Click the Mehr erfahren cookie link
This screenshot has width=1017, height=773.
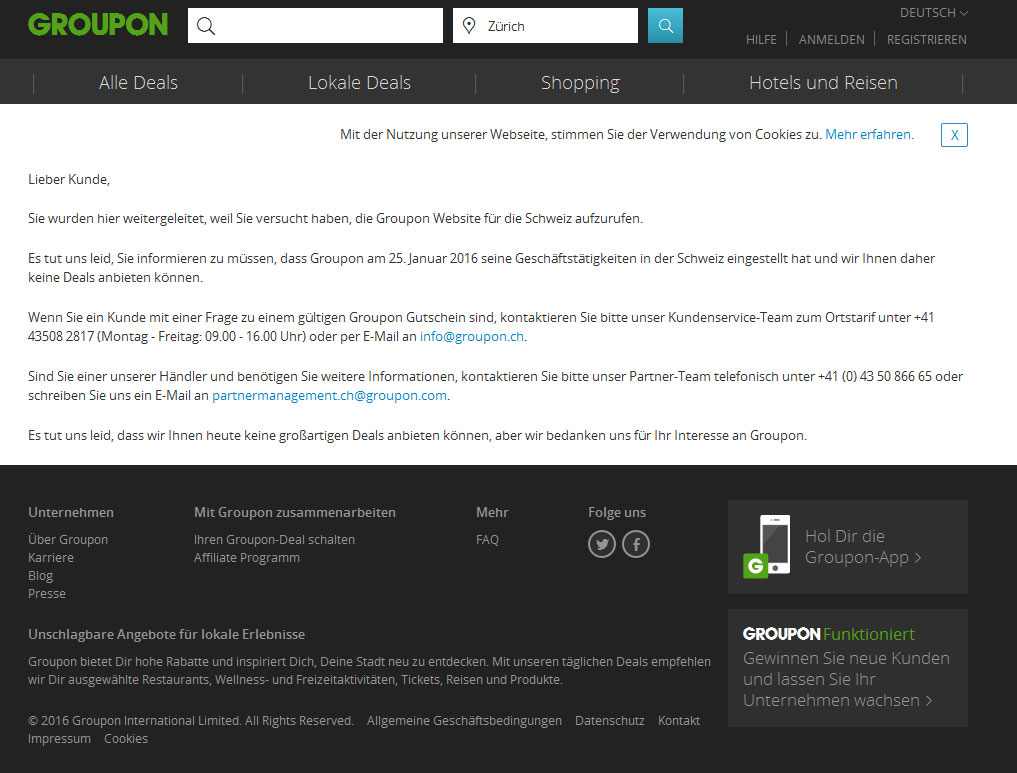point(869,134)
